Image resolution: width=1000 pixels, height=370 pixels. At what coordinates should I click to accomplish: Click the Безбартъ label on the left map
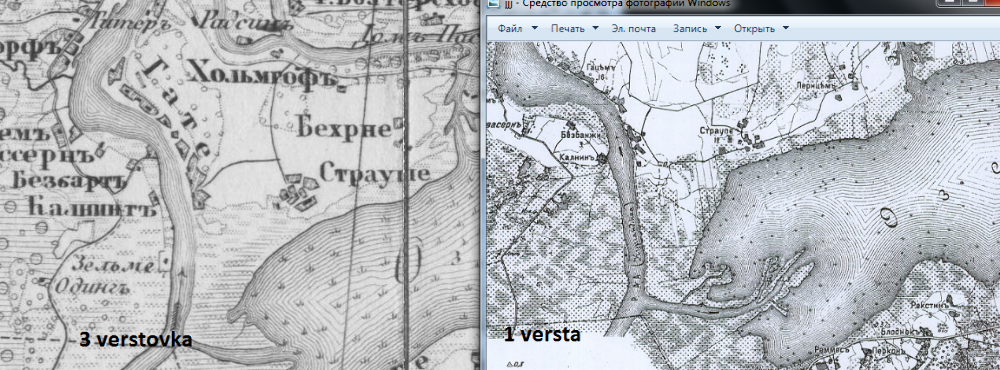(67, 181)
